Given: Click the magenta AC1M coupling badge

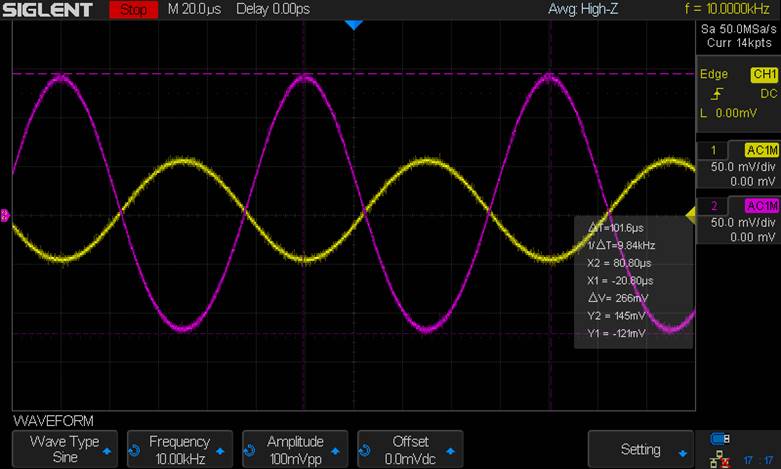Looking at the screenshot, I should point(762,206).
